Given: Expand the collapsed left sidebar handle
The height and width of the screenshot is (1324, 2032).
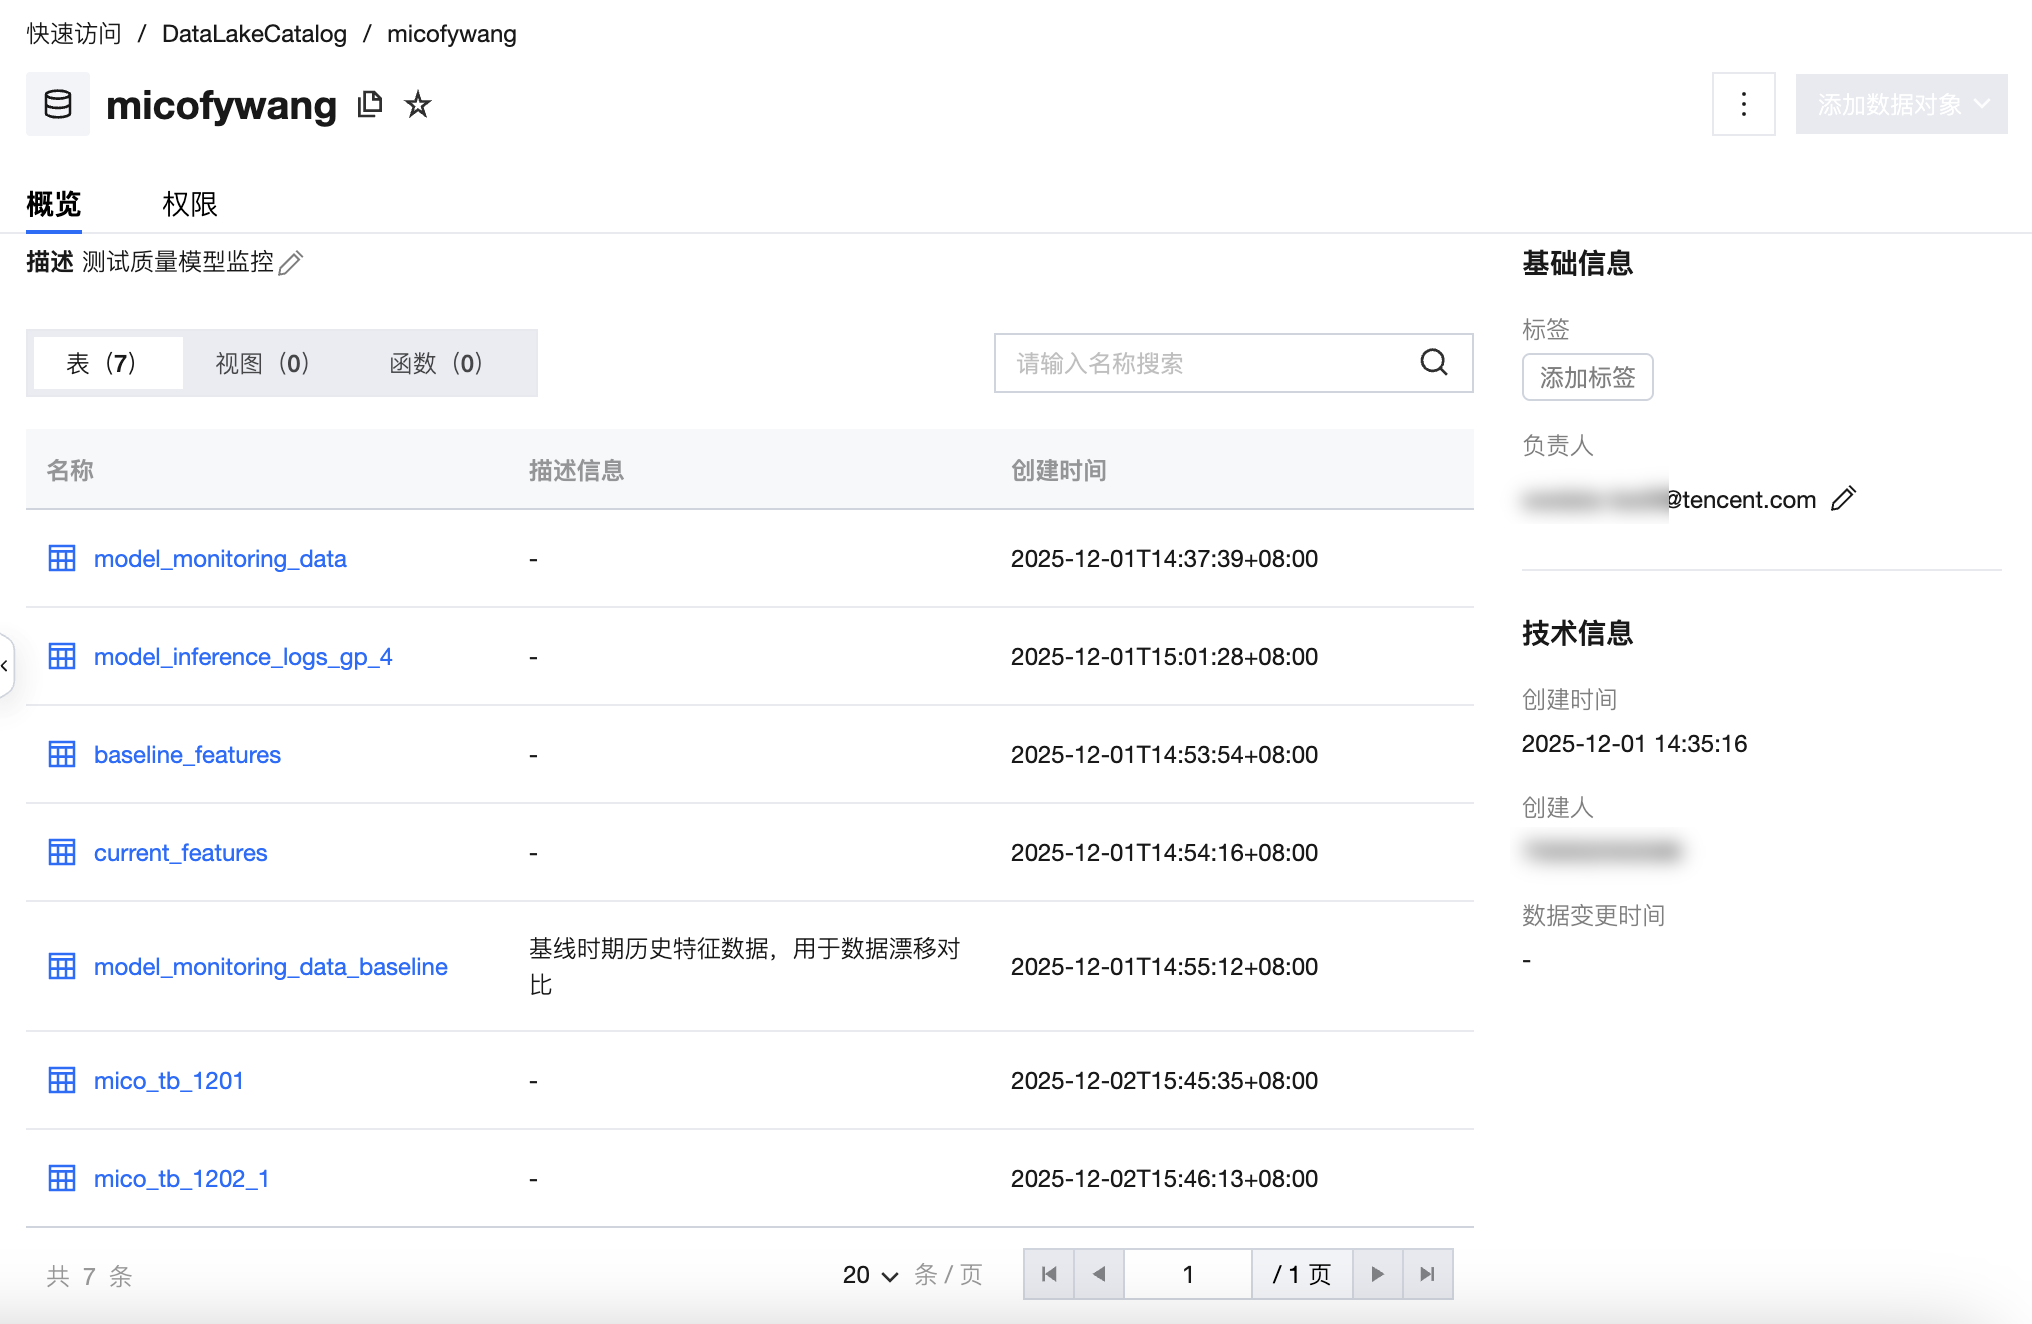Looking at the screenshot, I should (5, 665).
